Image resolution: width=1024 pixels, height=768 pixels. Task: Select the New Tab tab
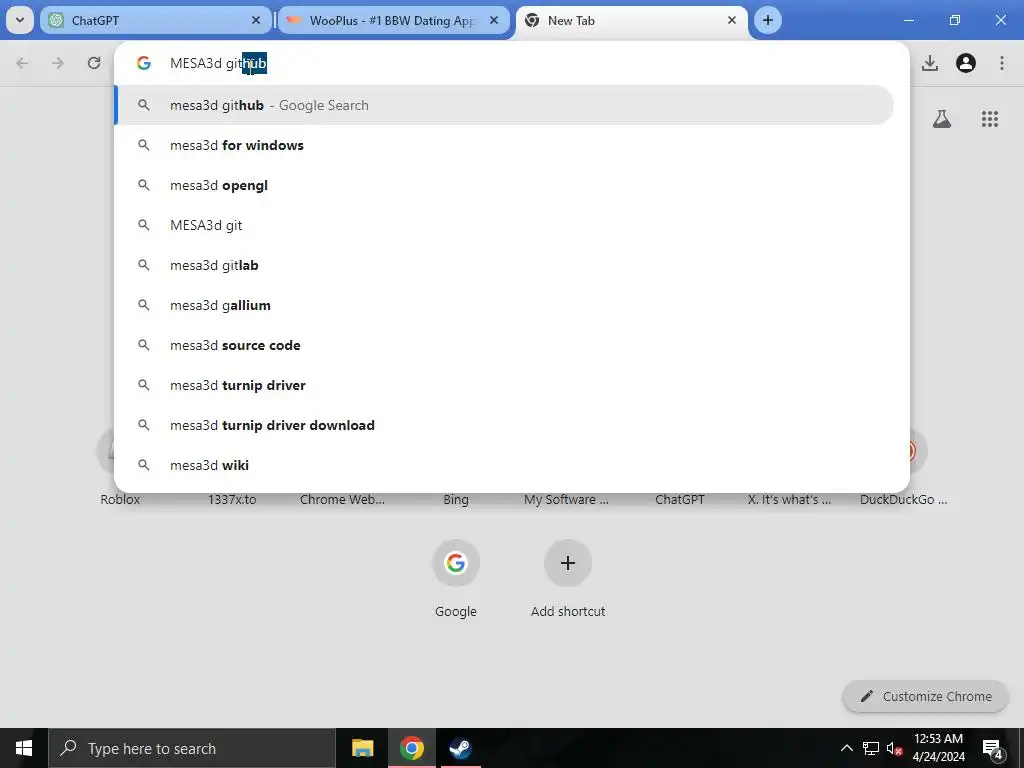pos(631,20)
